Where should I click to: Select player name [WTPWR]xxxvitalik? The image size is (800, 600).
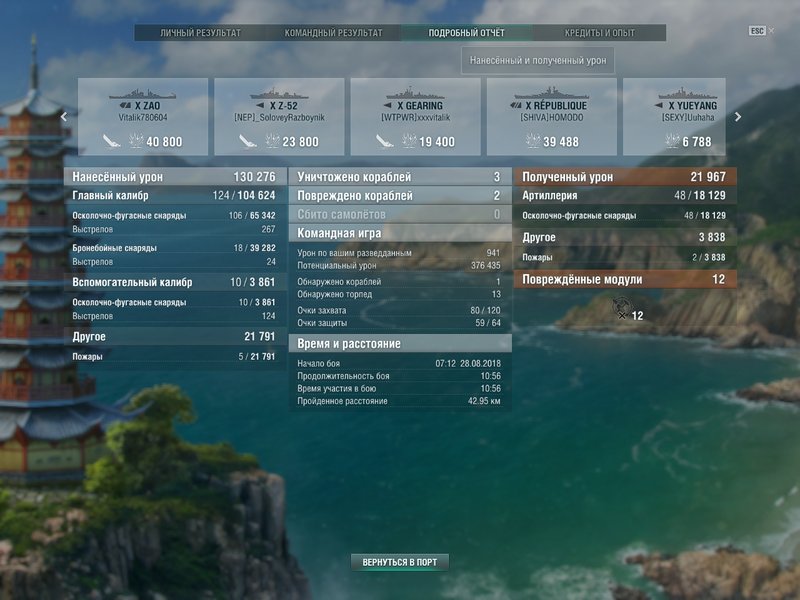click(415, 117)
